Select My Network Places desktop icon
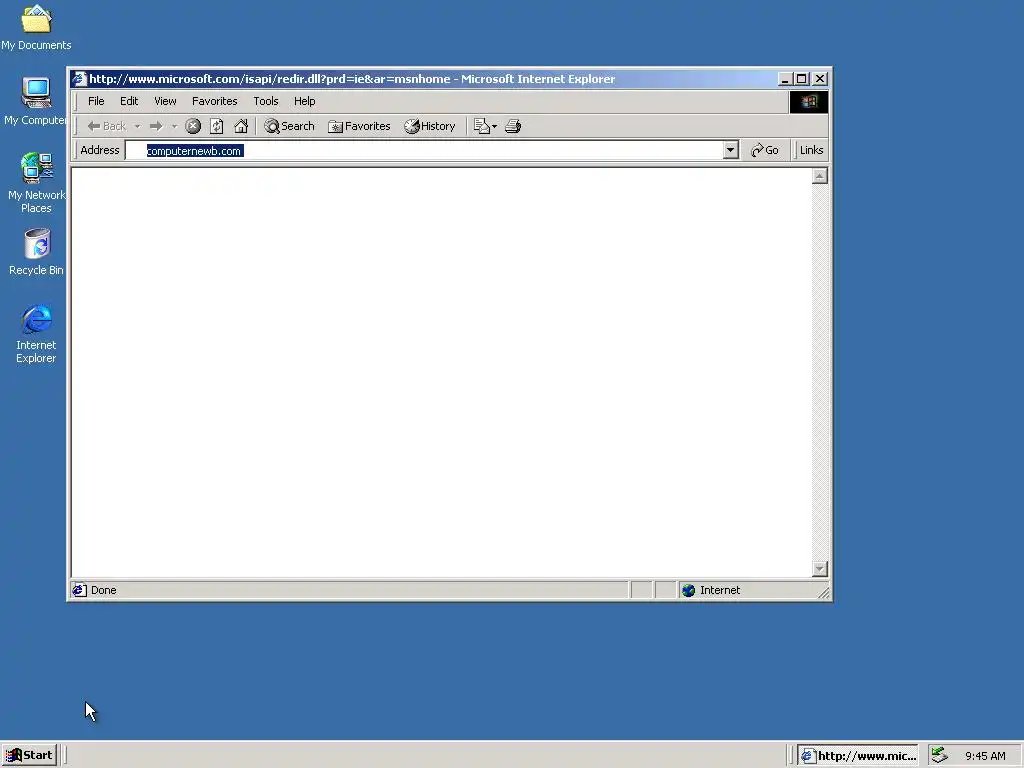The height and width of the screenshot is (768, 1024). coord(36,182)
